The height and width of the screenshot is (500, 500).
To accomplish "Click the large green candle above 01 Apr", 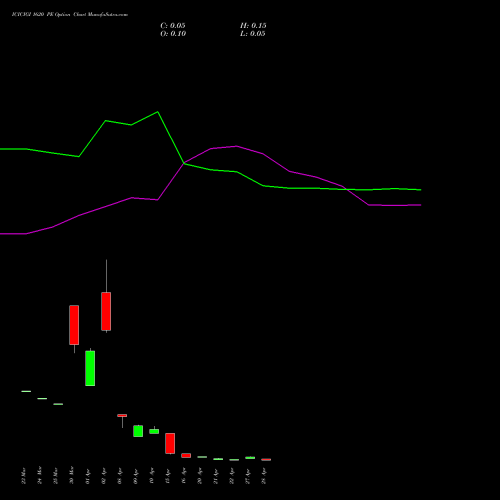I will pyautogui.click(x=90, y=368).
